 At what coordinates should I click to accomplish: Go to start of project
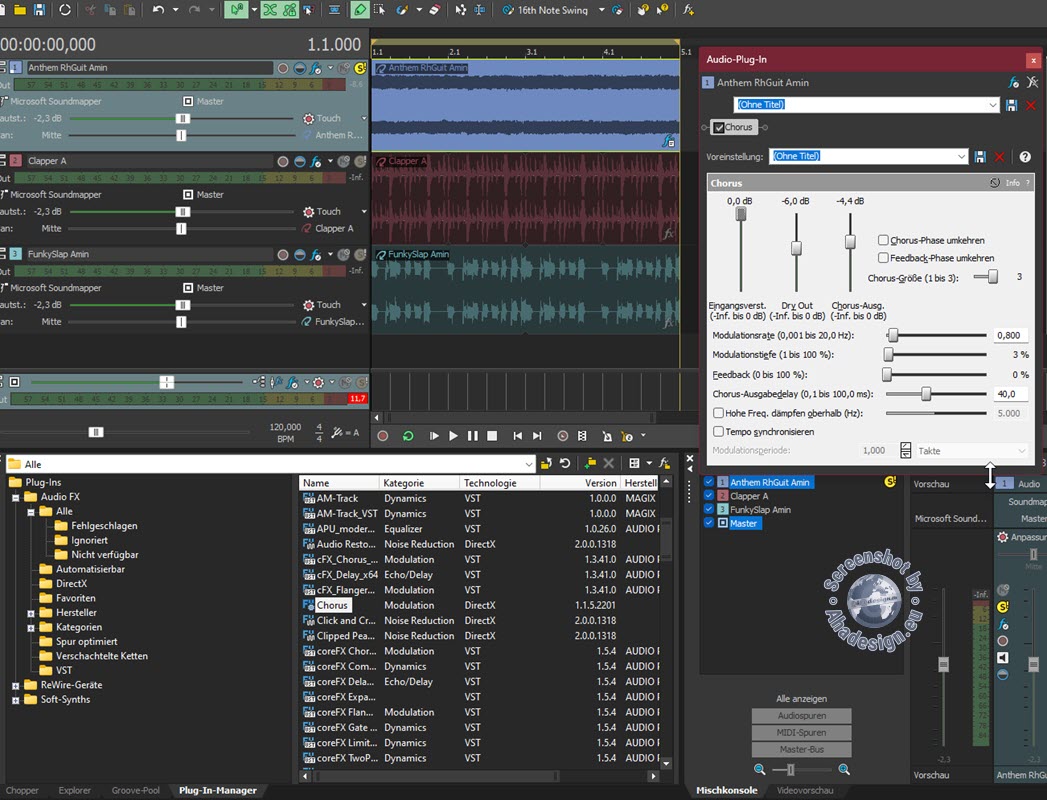pos(517,436)
